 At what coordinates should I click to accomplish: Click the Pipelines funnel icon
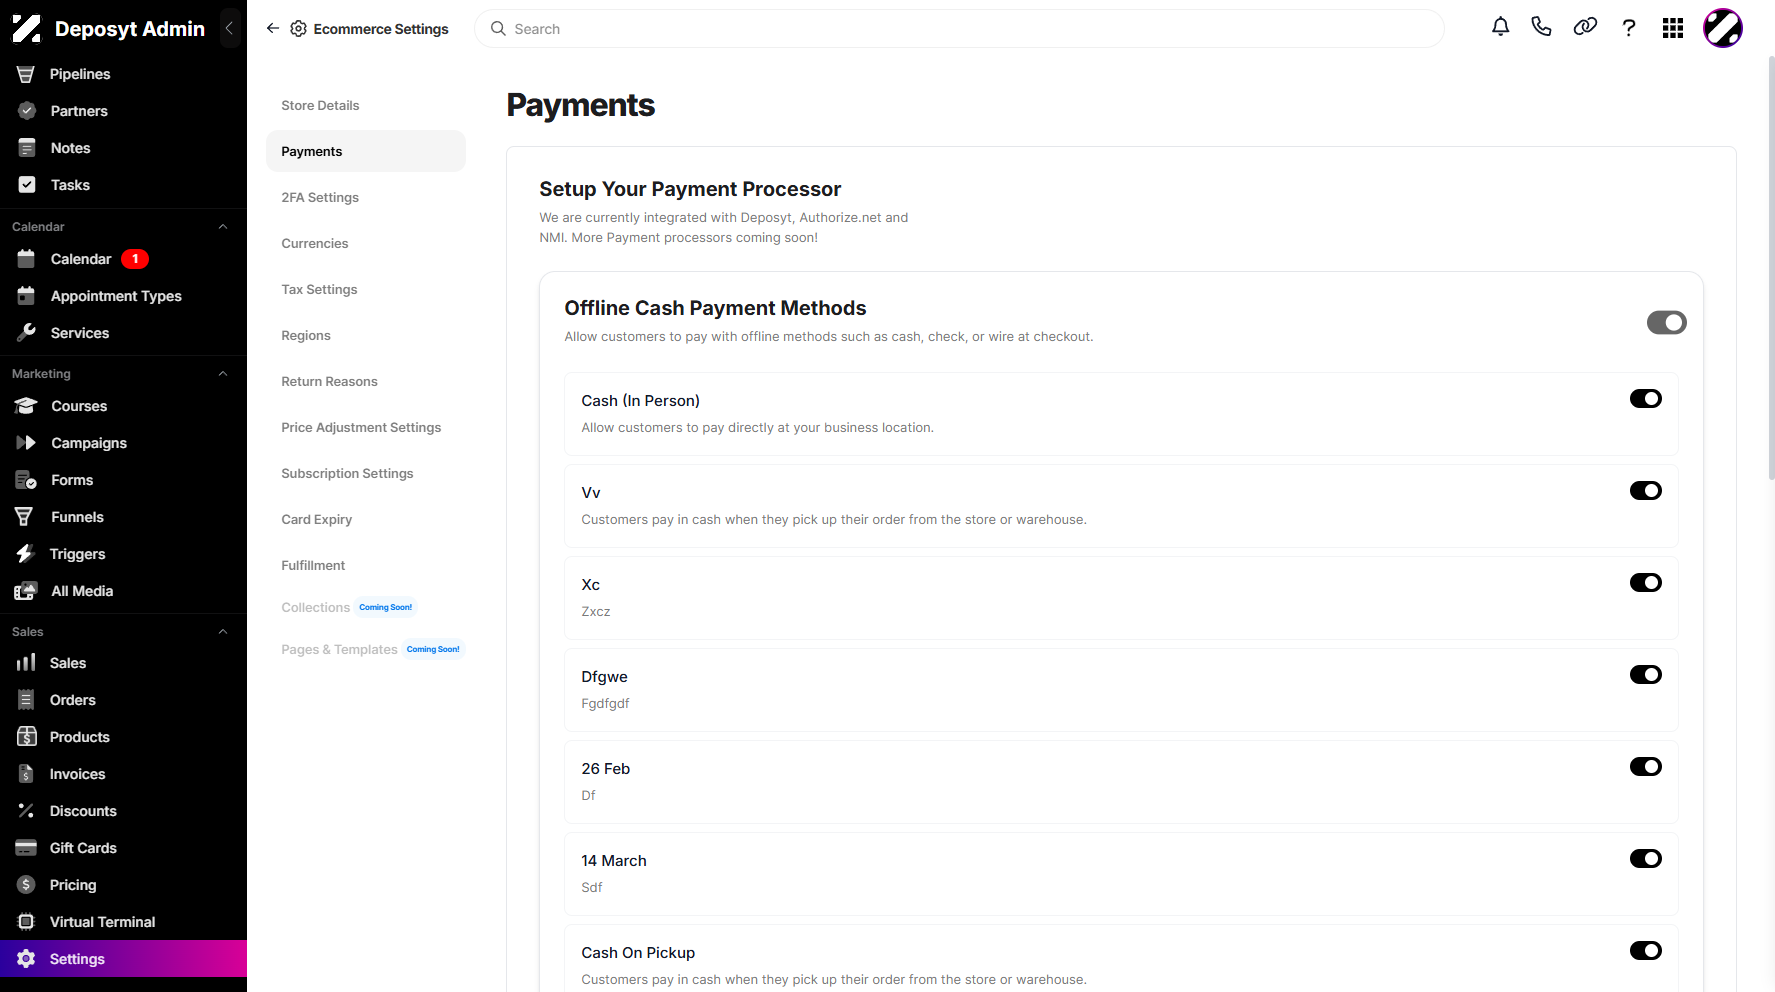coord(26,74)
